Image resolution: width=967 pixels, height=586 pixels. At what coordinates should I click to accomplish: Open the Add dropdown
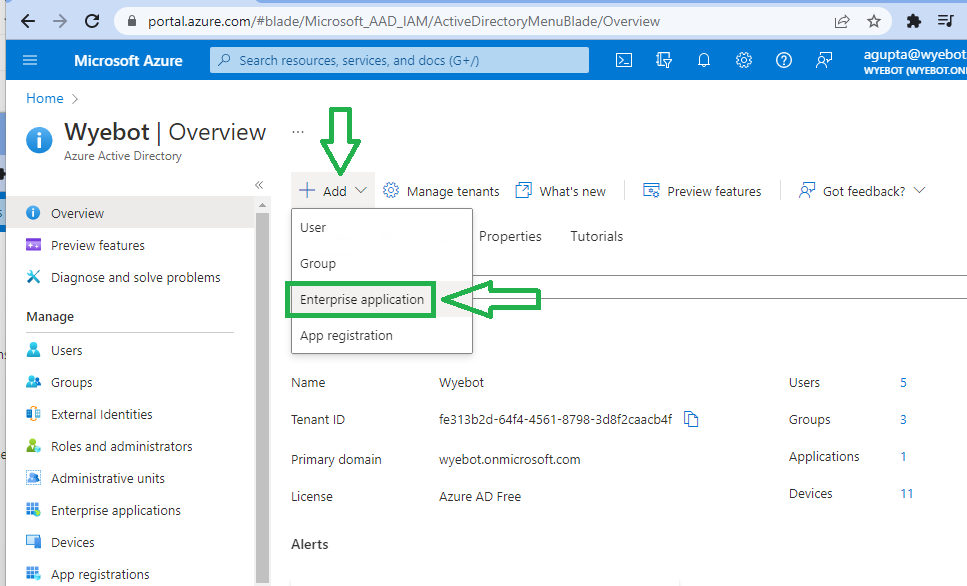point(333,191)
